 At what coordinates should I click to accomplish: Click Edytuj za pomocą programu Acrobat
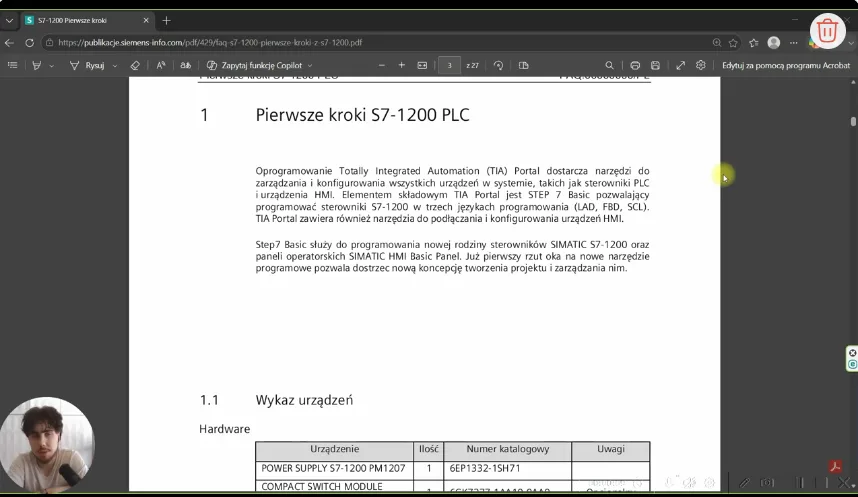[x=786, y=65]
